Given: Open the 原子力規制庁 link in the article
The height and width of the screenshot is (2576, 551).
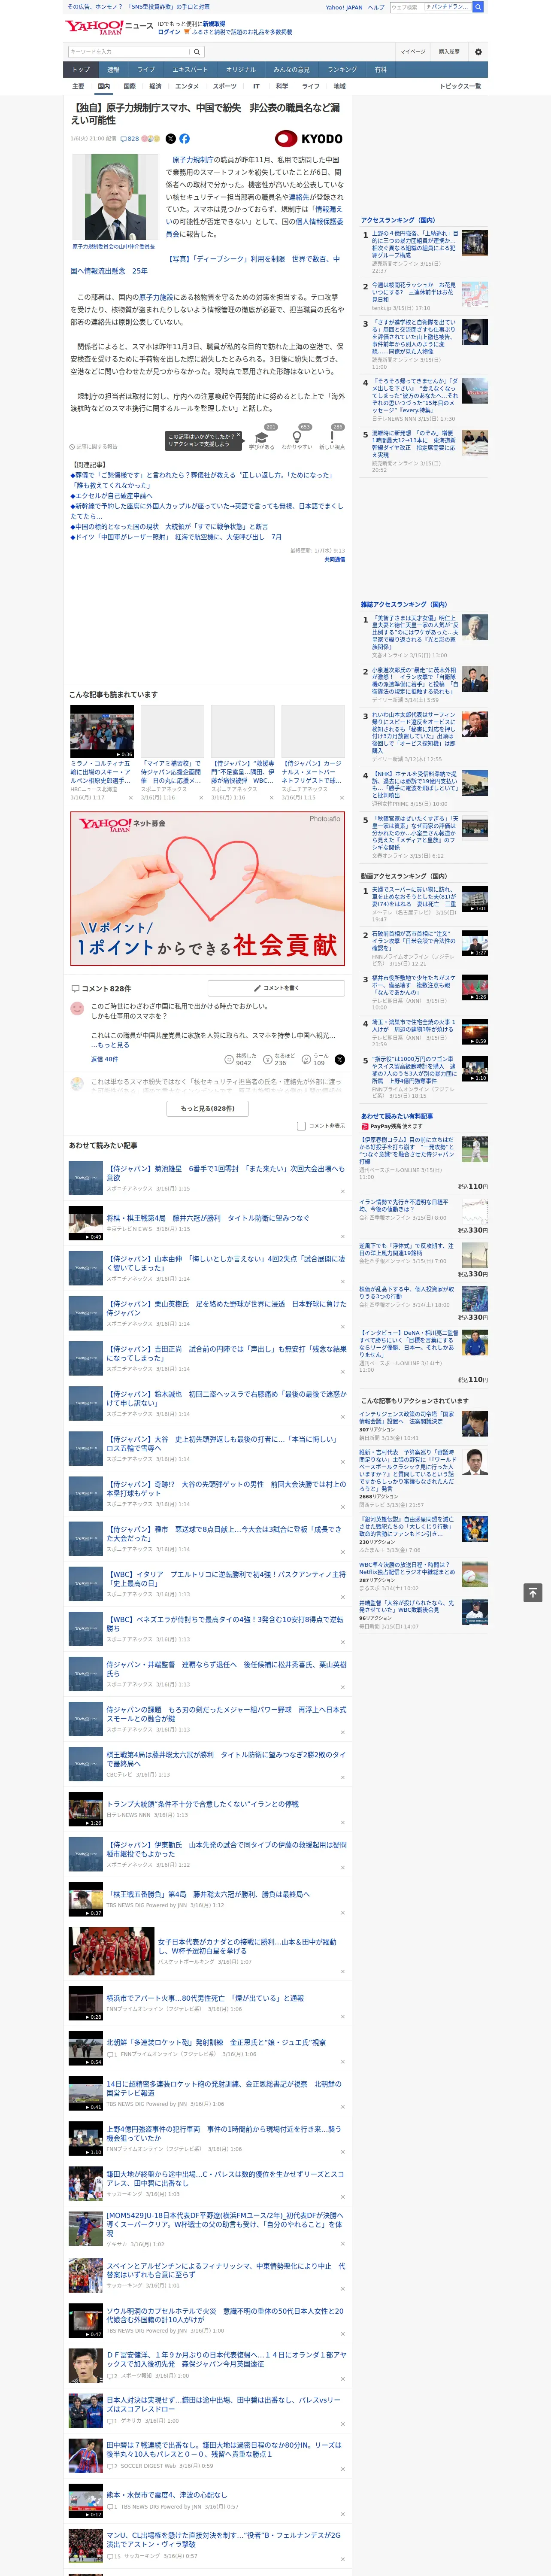Looking at the screenshot, I should click(x=193, y=160).
